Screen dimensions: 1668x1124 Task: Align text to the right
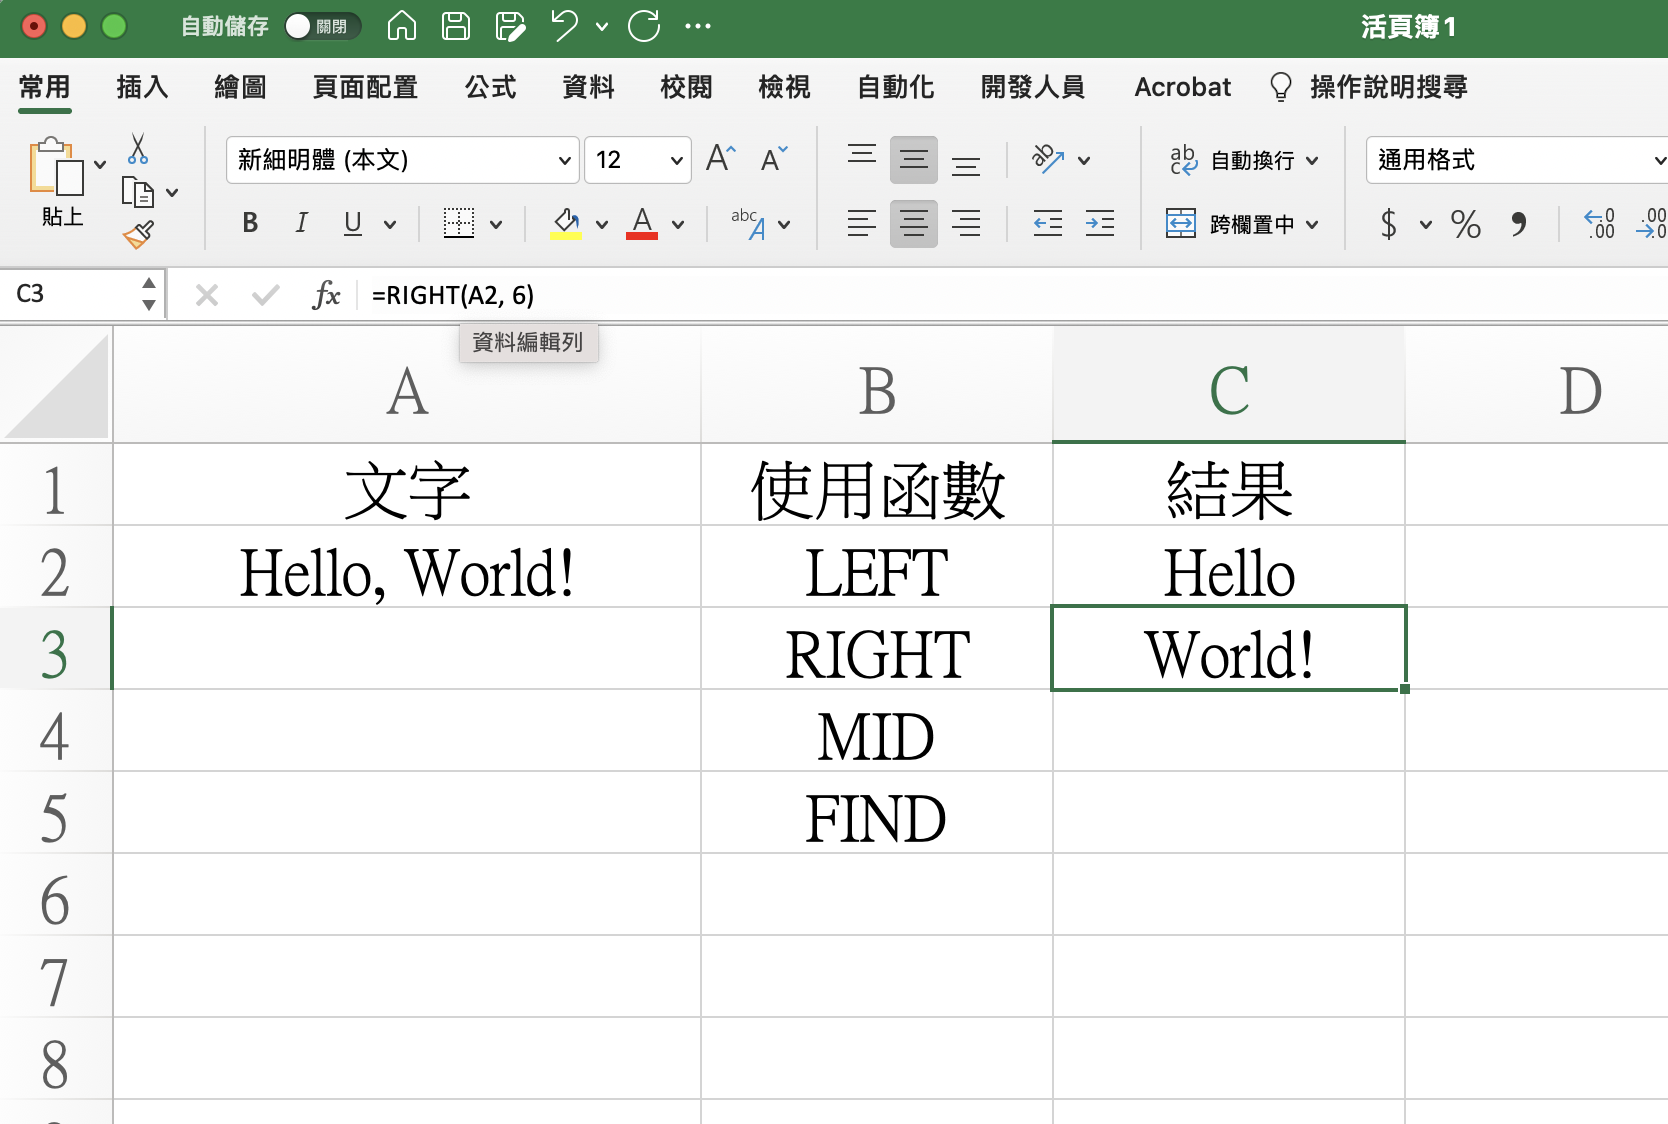pyautogui.click(x=966, y=223)
